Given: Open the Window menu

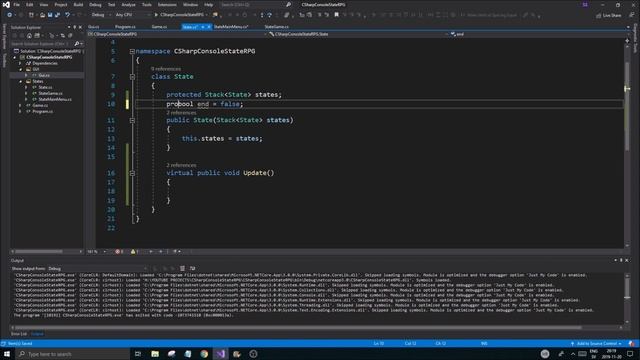Looking at the screenshot, I should 190,4.
